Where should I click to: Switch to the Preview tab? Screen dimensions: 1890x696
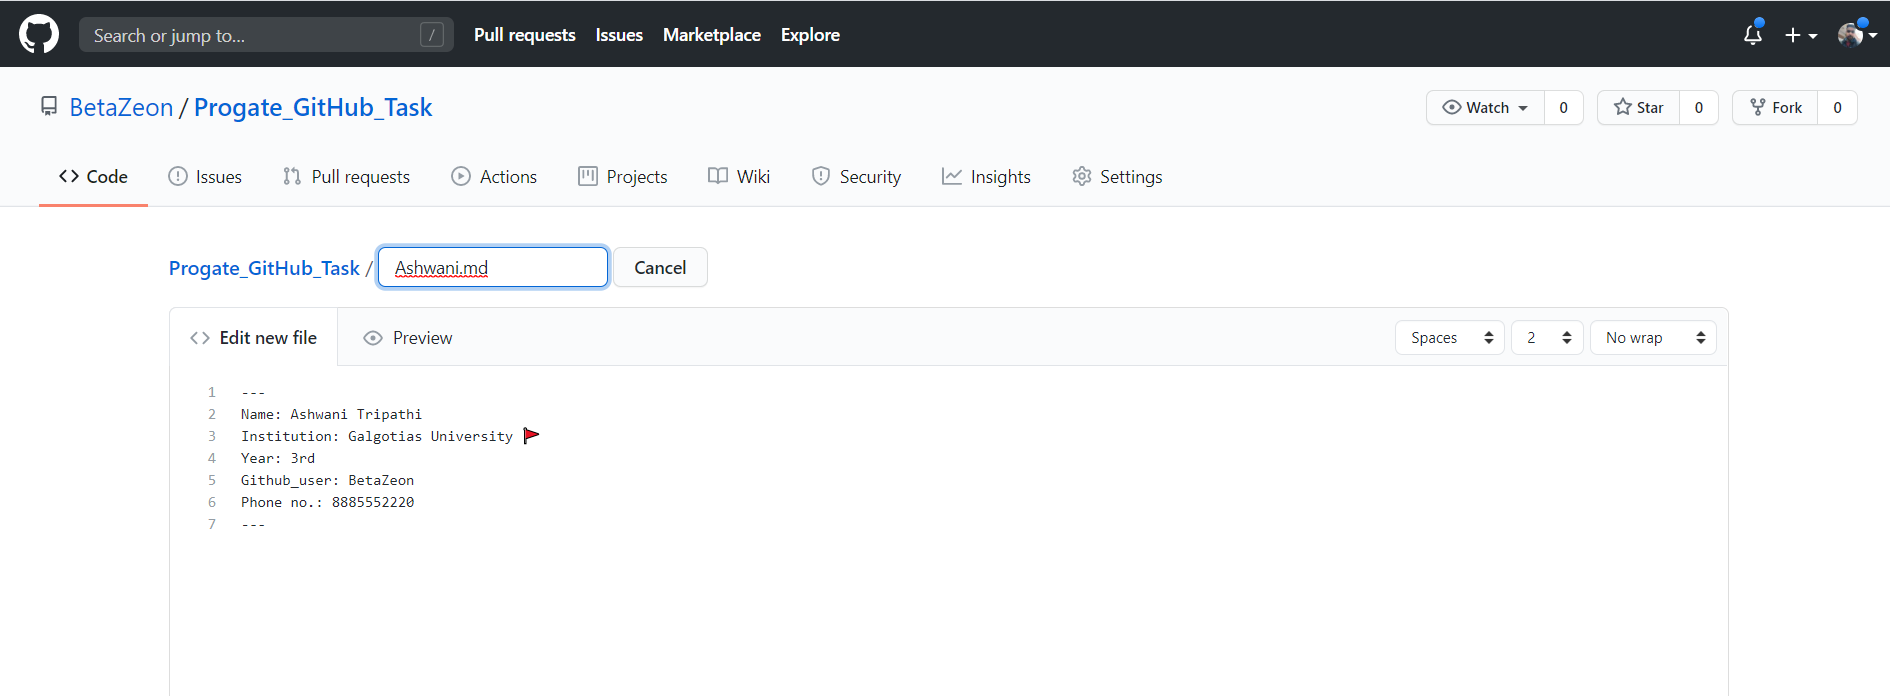pyautogui.click(x=408, y=338)
